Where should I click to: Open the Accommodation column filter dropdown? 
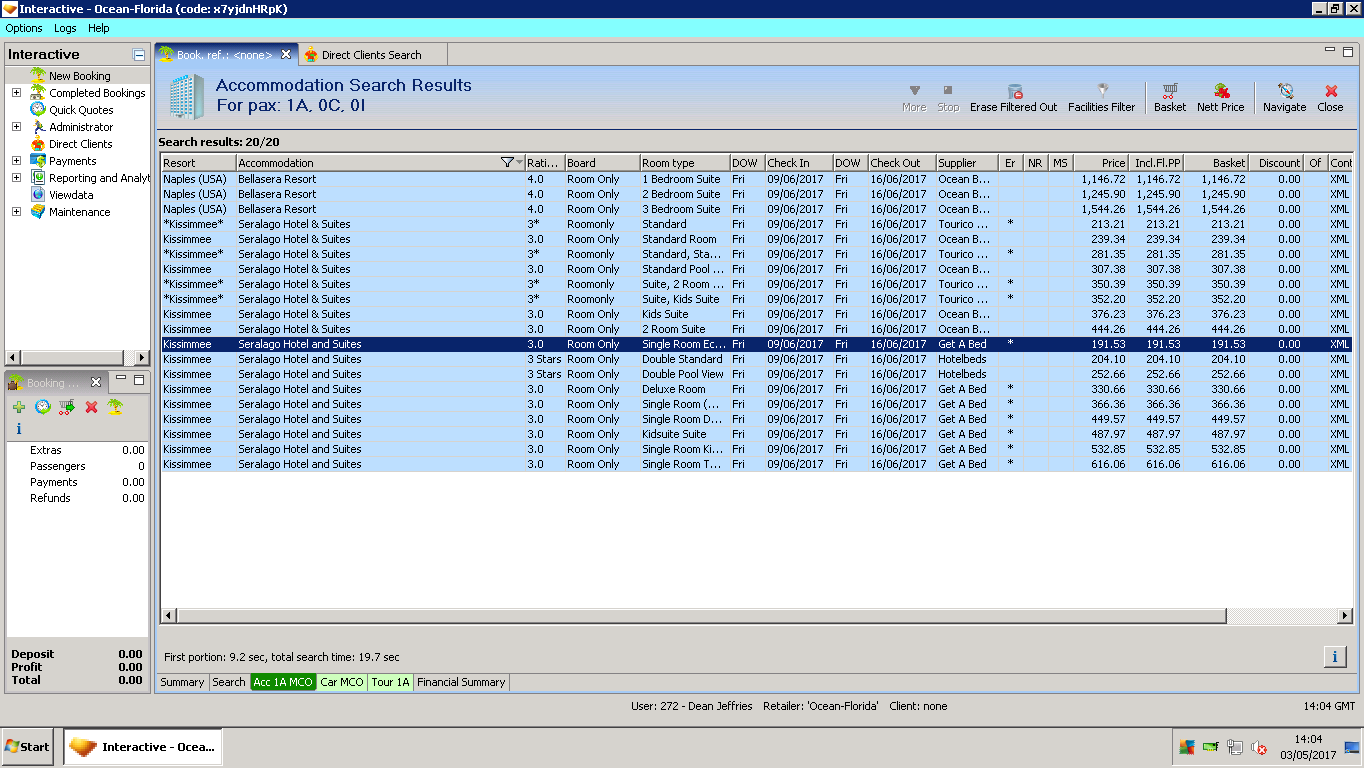point(511,163)
